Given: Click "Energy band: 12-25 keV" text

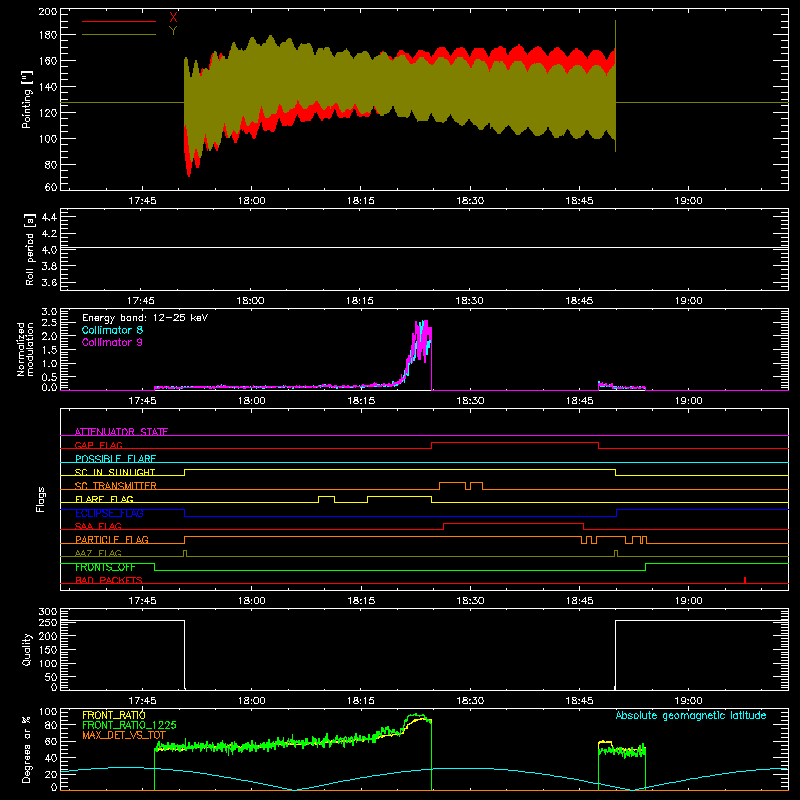Looking at the screenshot, I should coord(145,318).
